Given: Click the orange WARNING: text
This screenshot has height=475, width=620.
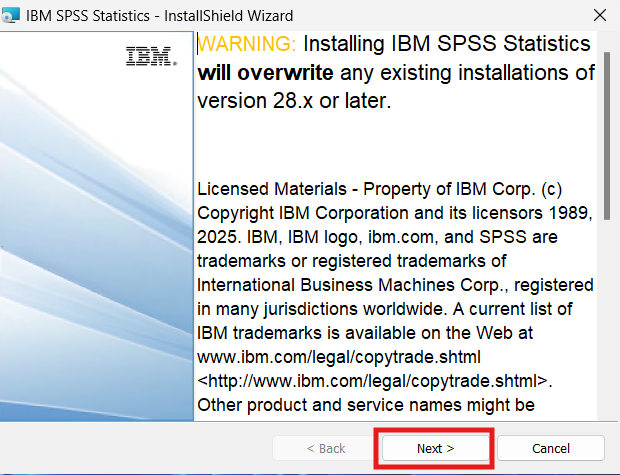Looking at the screenshot, I should tap(247, 44).
